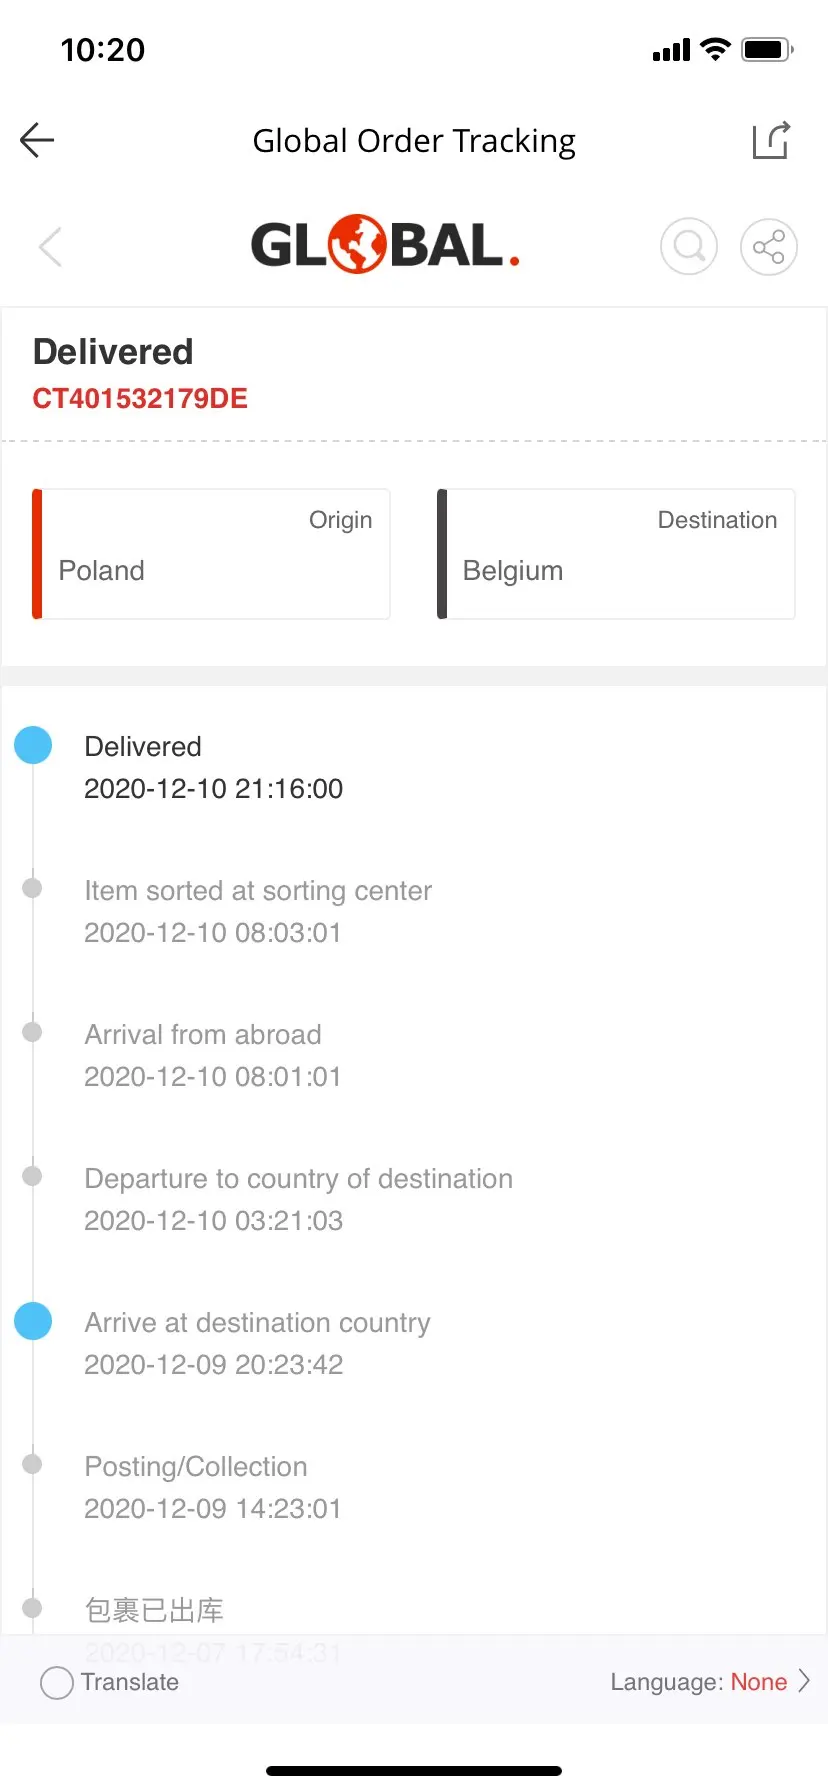
Task: Tap the round search icon
Action: [689, 246]
